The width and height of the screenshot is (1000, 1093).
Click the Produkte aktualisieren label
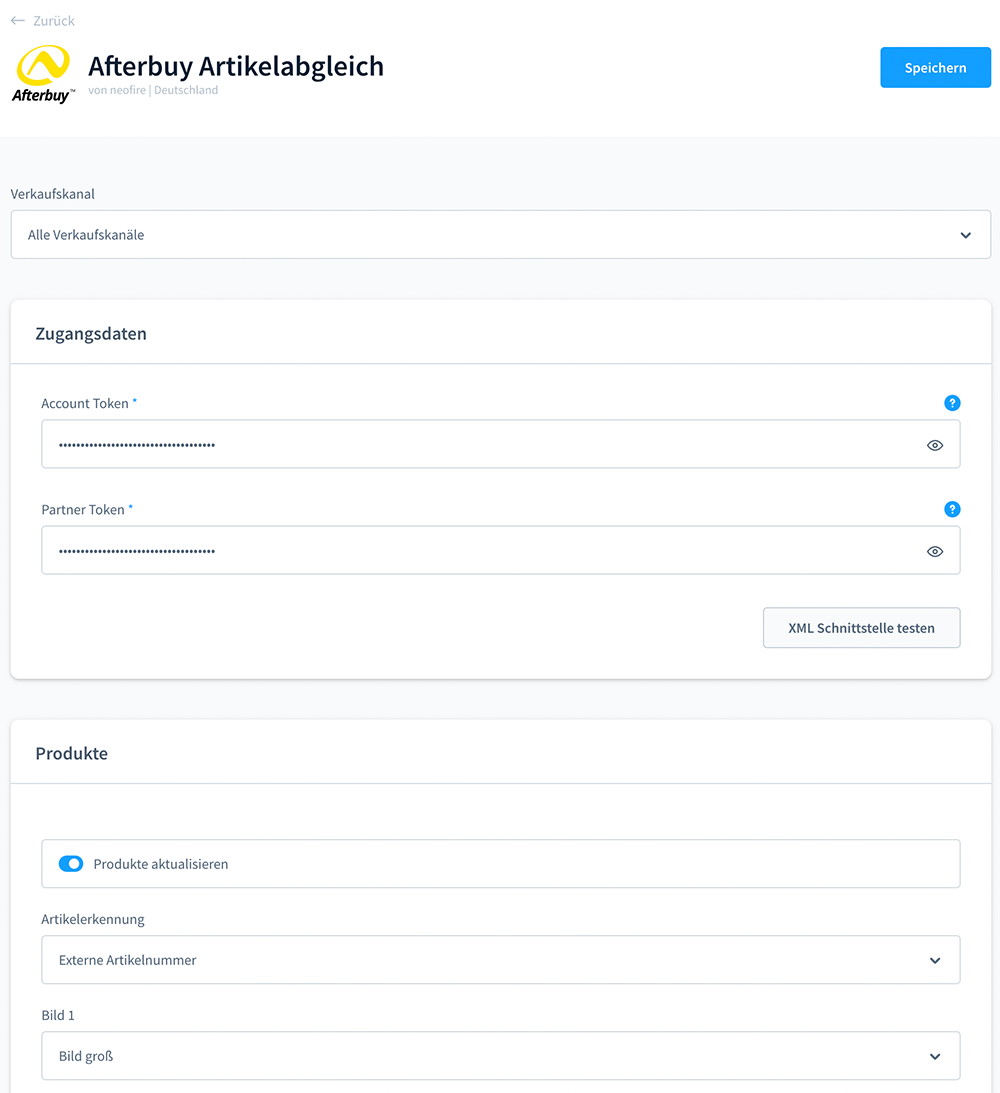click(x=161, y=864)
